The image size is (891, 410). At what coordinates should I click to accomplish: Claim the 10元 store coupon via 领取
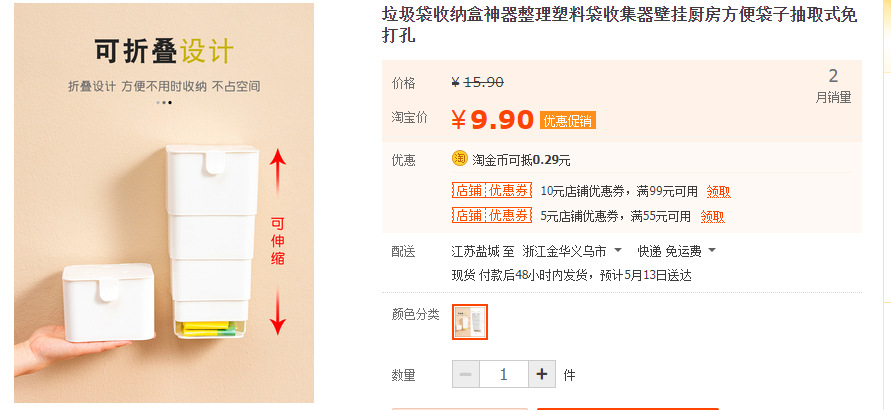[718, 191]
